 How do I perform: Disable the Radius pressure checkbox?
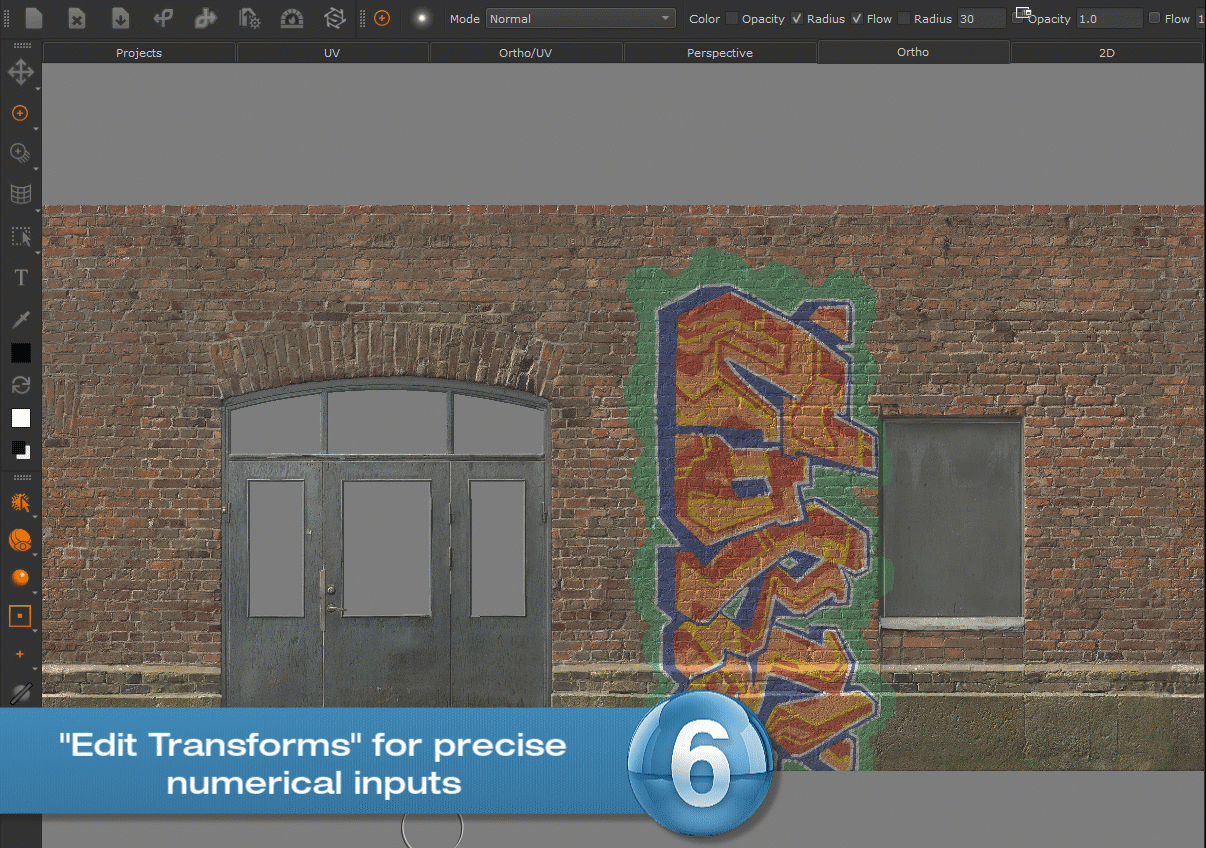tap(796, 19)
